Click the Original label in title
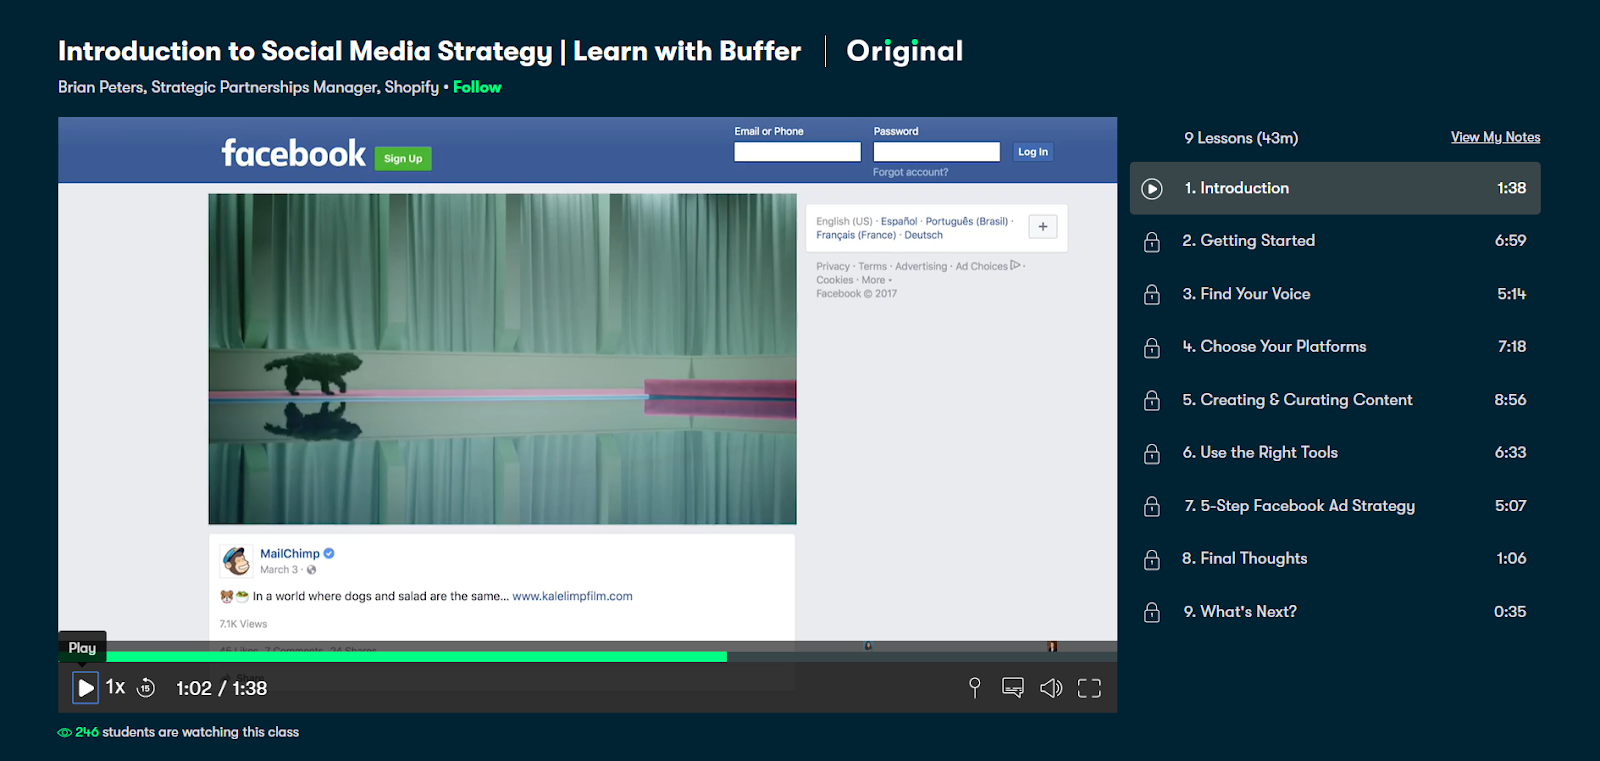 tap(904, 51)
